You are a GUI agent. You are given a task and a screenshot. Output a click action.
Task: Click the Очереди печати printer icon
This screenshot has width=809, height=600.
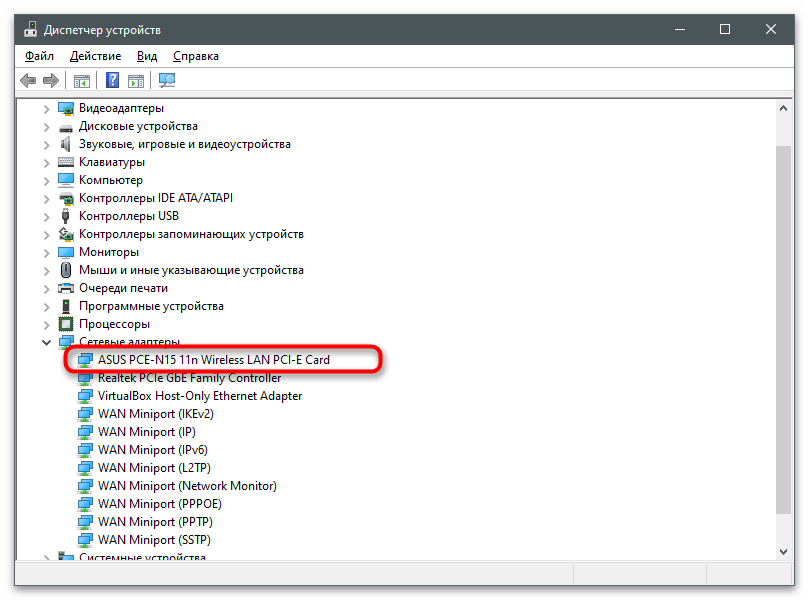pos(66,288)
